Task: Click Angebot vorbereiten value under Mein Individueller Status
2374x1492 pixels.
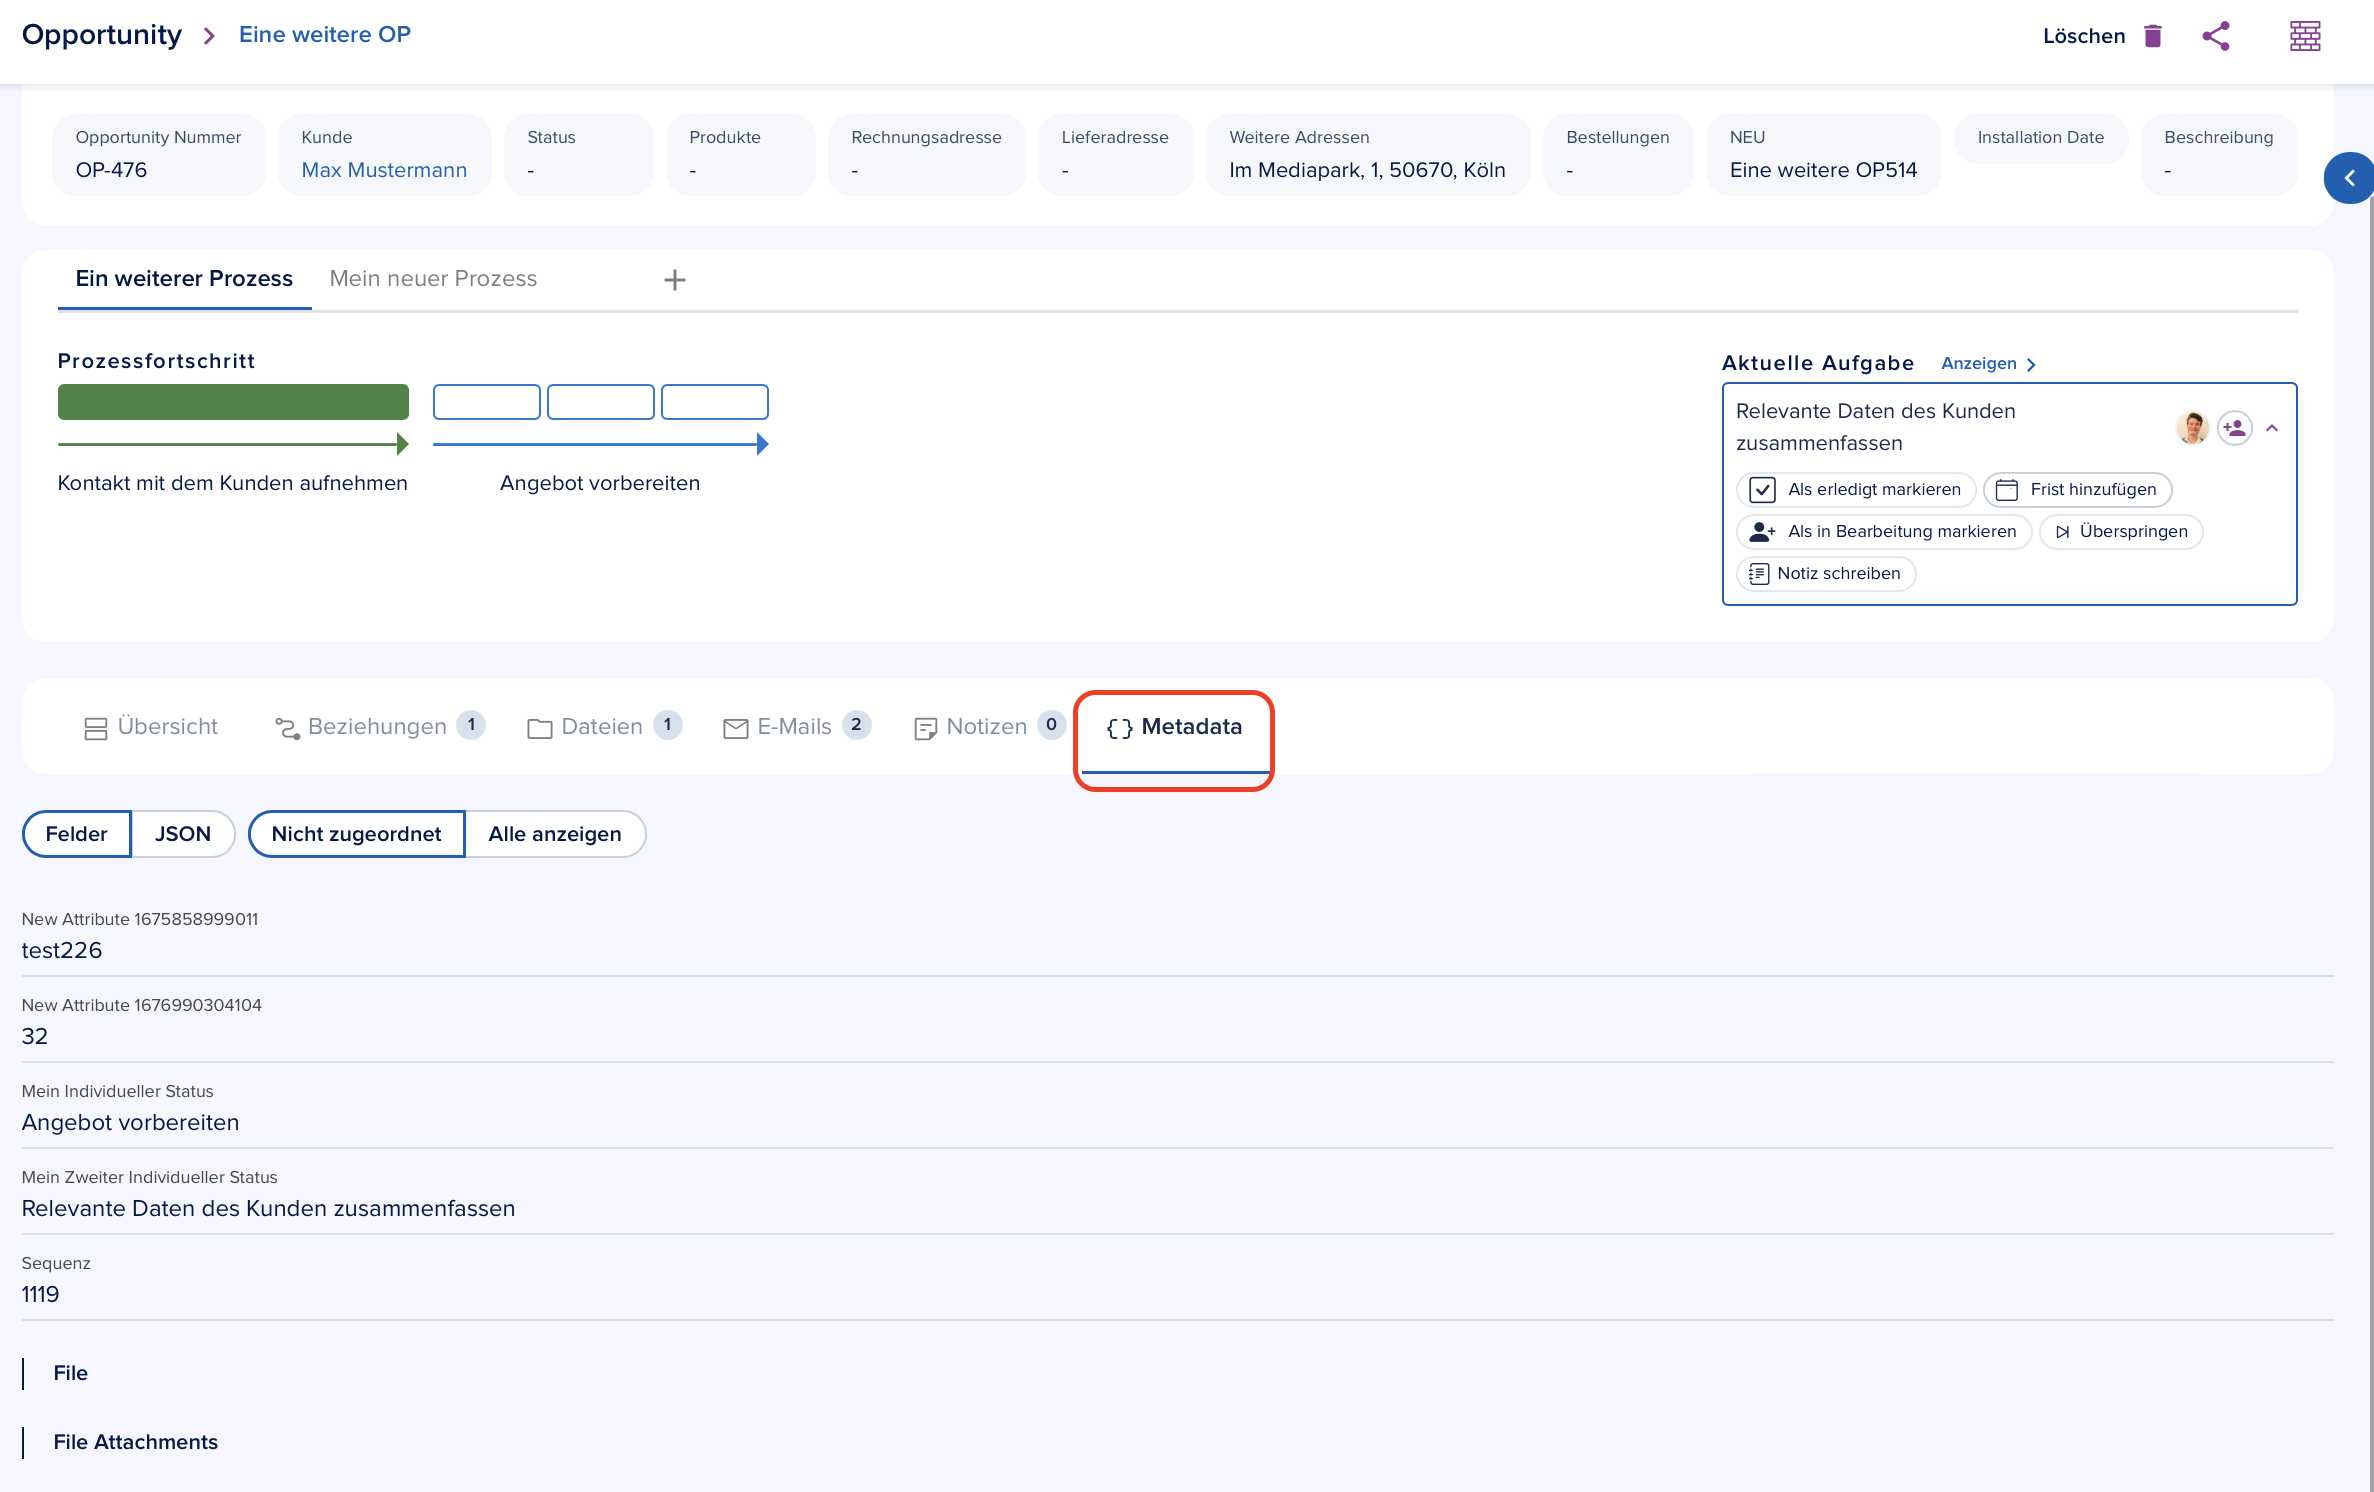Action: click(x=131, y=1122)
